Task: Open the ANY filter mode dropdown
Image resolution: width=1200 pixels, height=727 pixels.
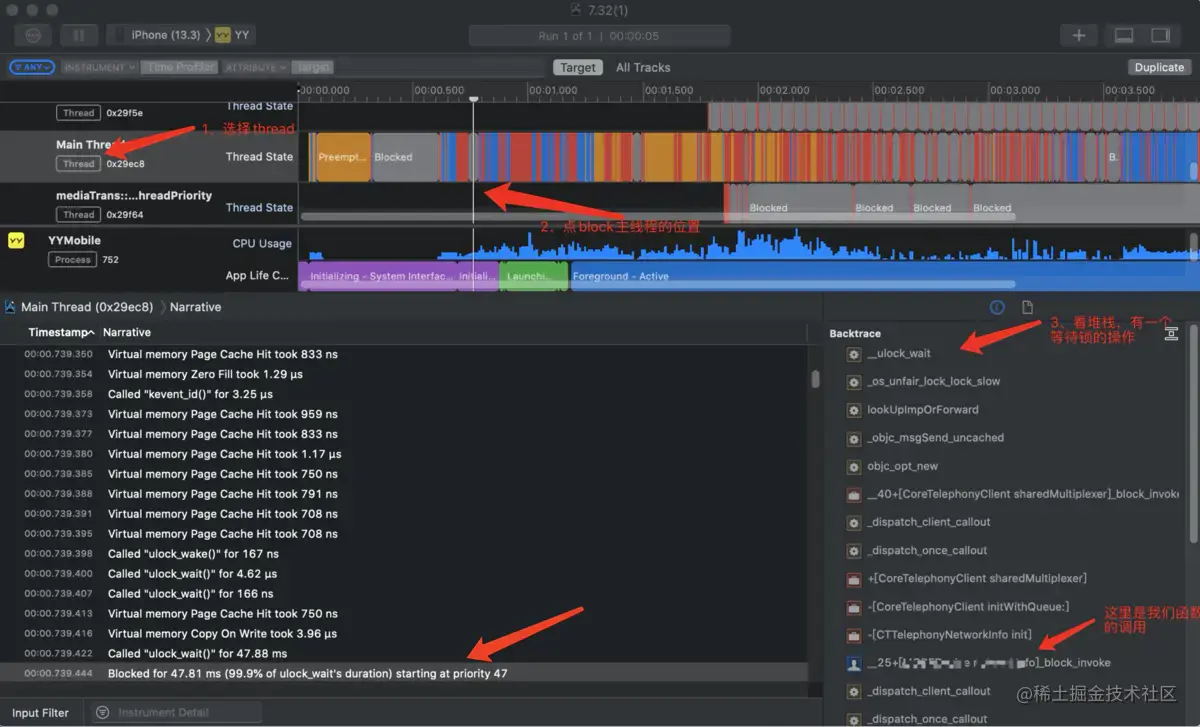Action: 31,67
